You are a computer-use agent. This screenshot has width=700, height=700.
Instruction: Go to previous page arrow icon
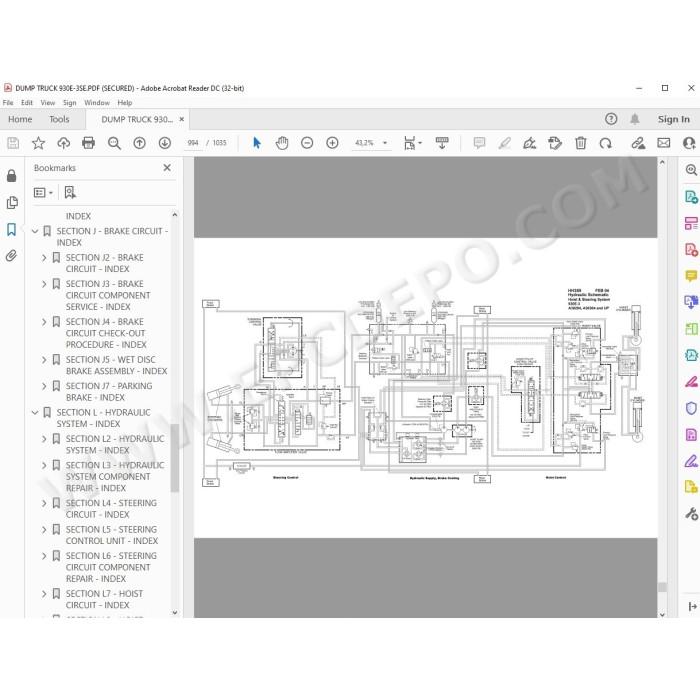coord(139,143)
